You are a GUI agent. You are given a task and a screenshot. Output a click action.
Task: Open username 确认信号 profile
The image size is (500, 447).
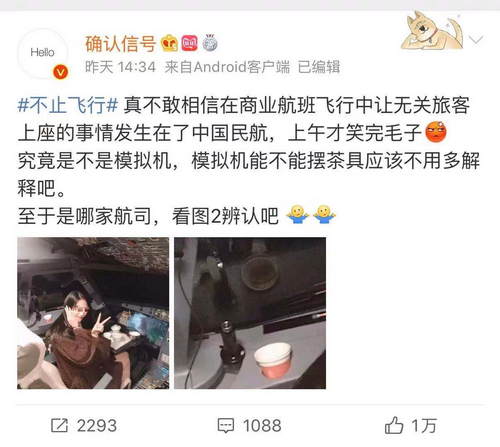point(120,44)
